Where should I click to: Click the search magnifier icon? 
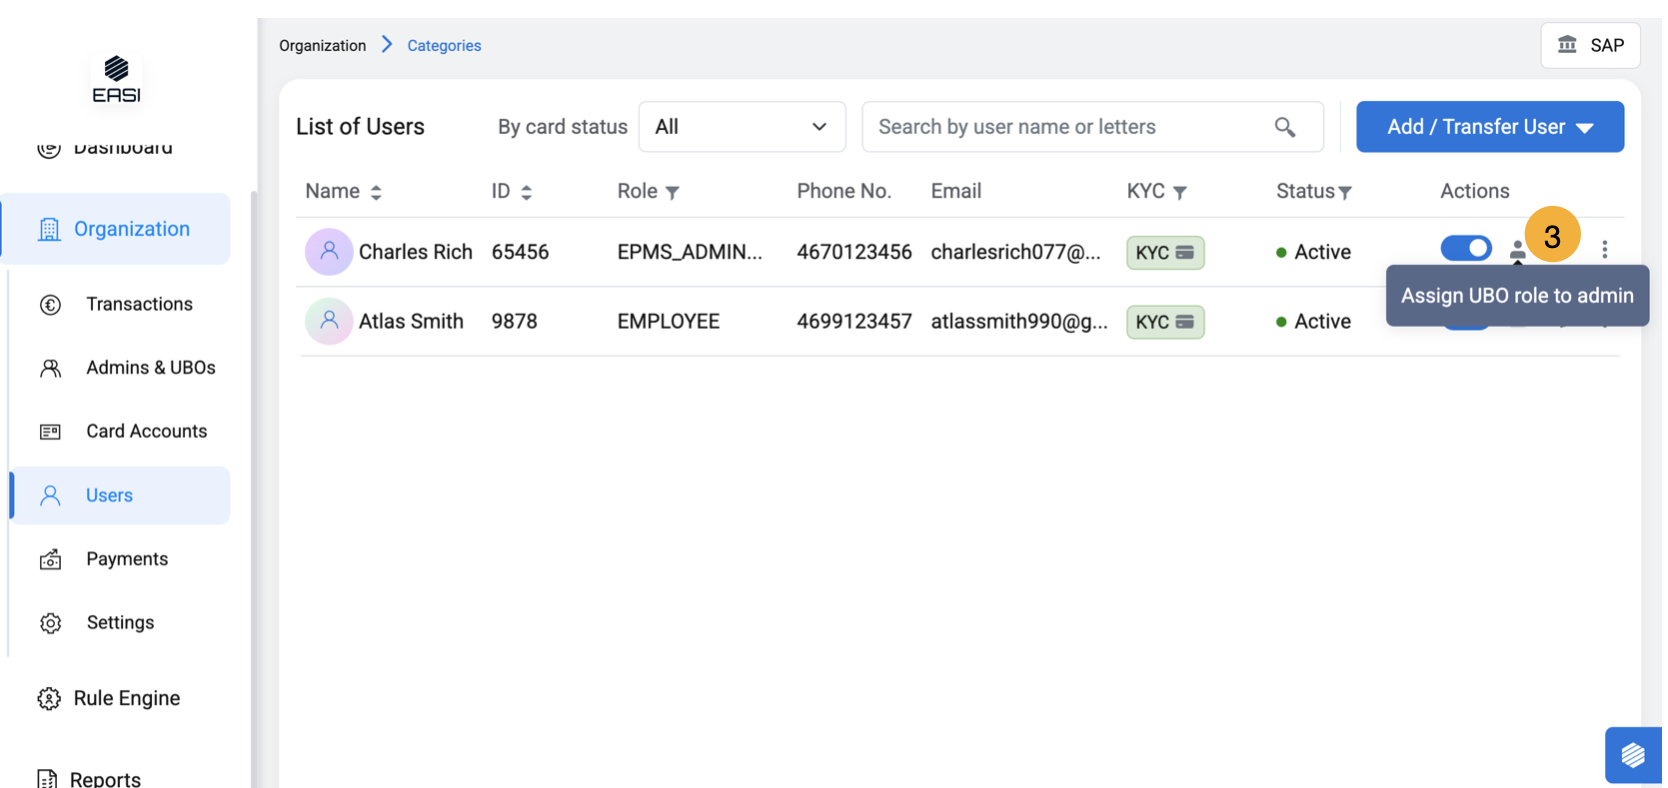coord(1285,127)
